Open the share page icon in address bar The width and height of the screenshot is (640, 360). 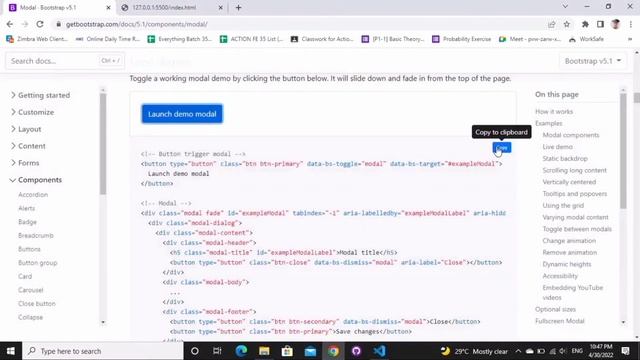click(552, 24)
